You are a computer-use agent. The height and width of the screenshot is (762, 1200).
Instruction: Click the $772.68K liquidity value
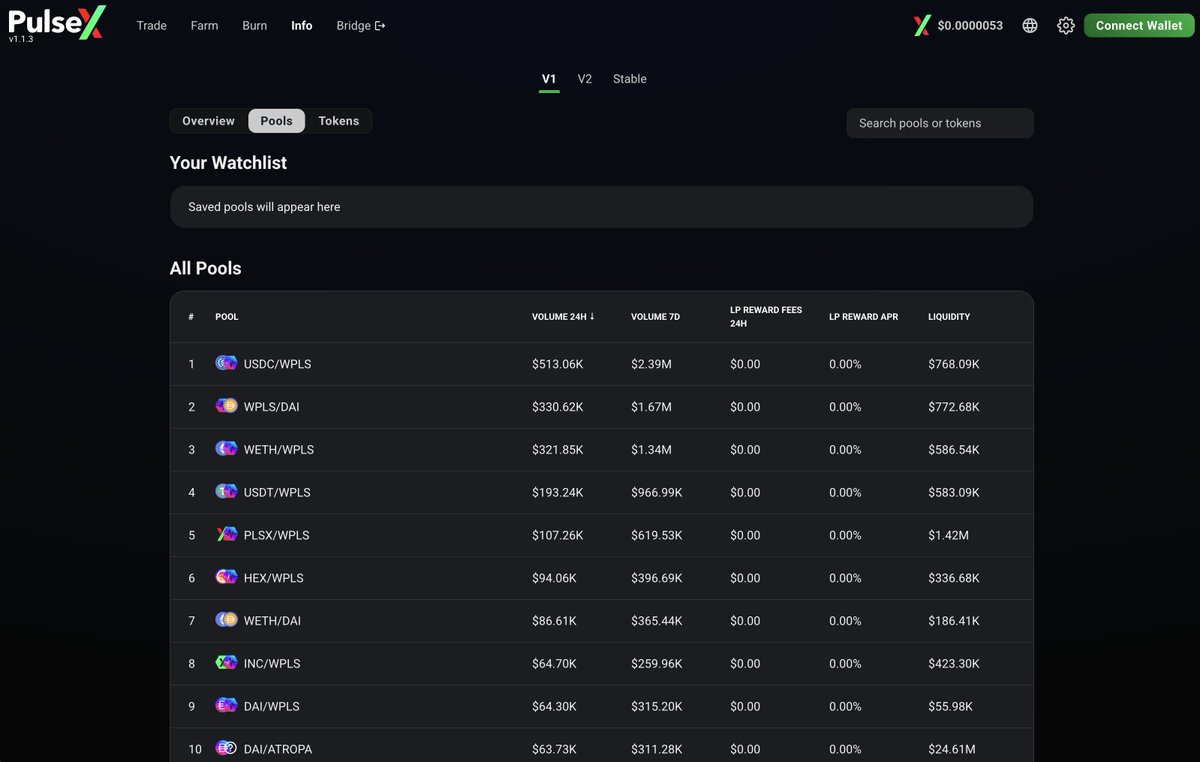tap(954, 407)
